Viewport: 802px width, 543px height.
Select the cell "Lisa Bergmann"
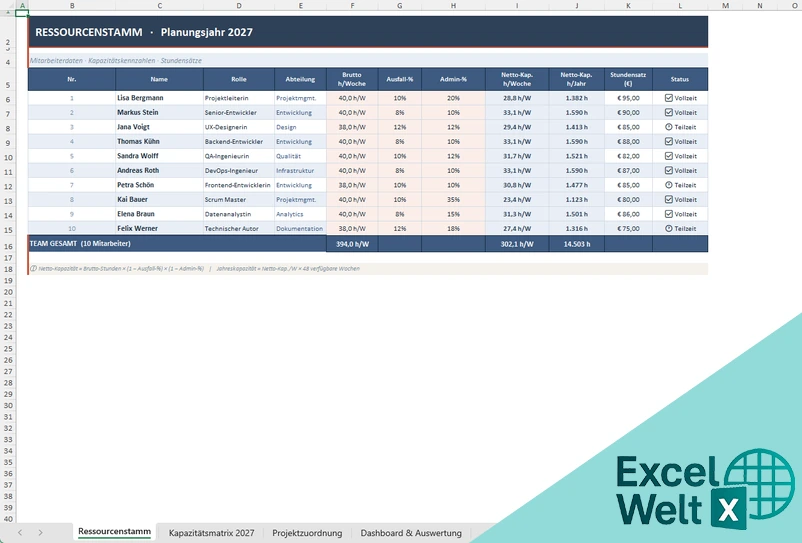point(159,98)
